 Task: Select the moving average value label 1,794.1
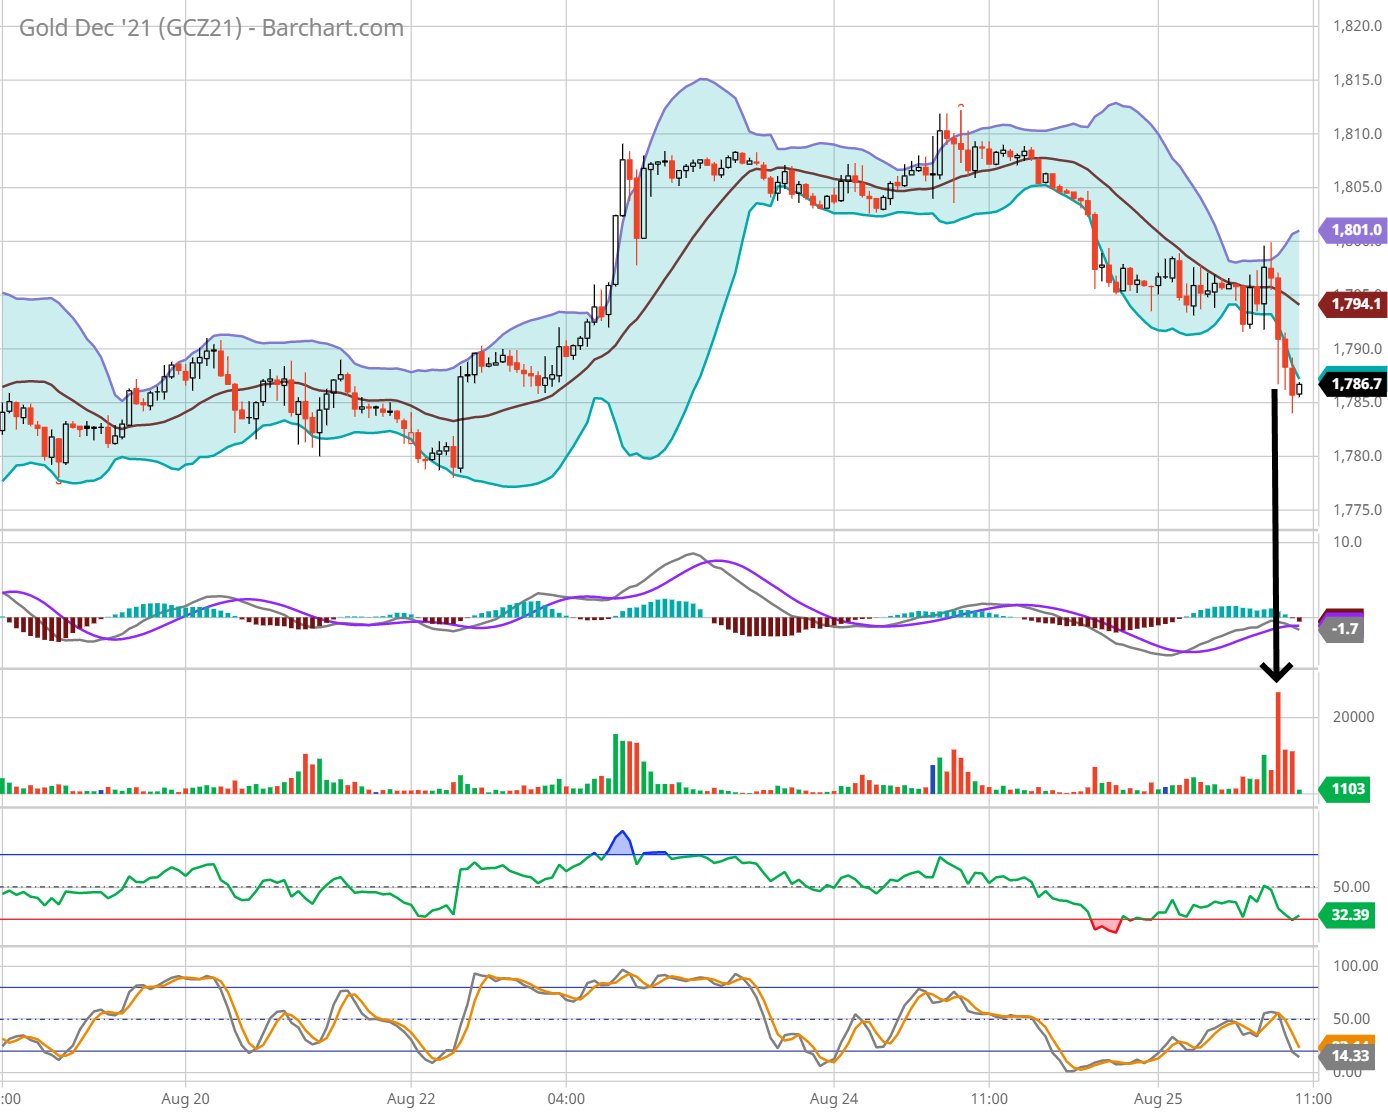click(x=1354, y=304)
